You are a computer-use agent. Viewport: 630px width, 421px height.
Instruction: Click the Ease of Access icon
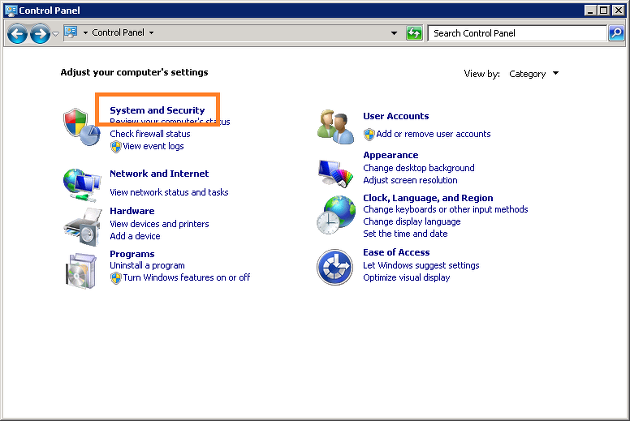[x=335, y=267]
